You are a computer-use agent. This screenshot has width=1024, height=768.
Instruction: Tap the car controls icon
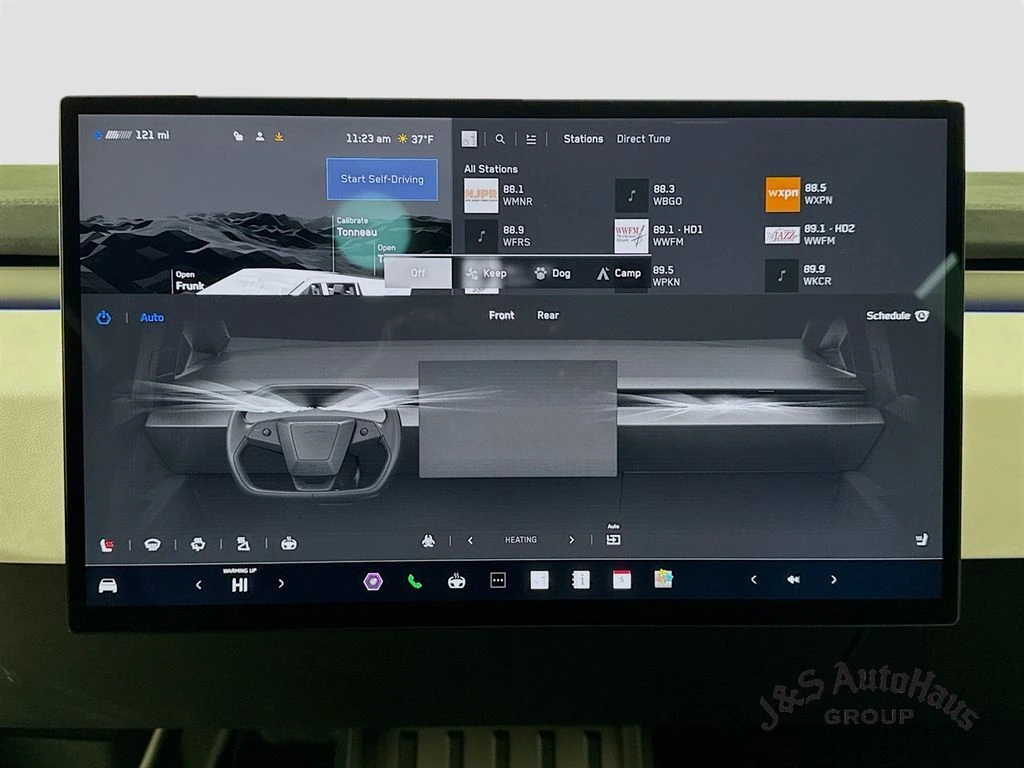(107, 585)
